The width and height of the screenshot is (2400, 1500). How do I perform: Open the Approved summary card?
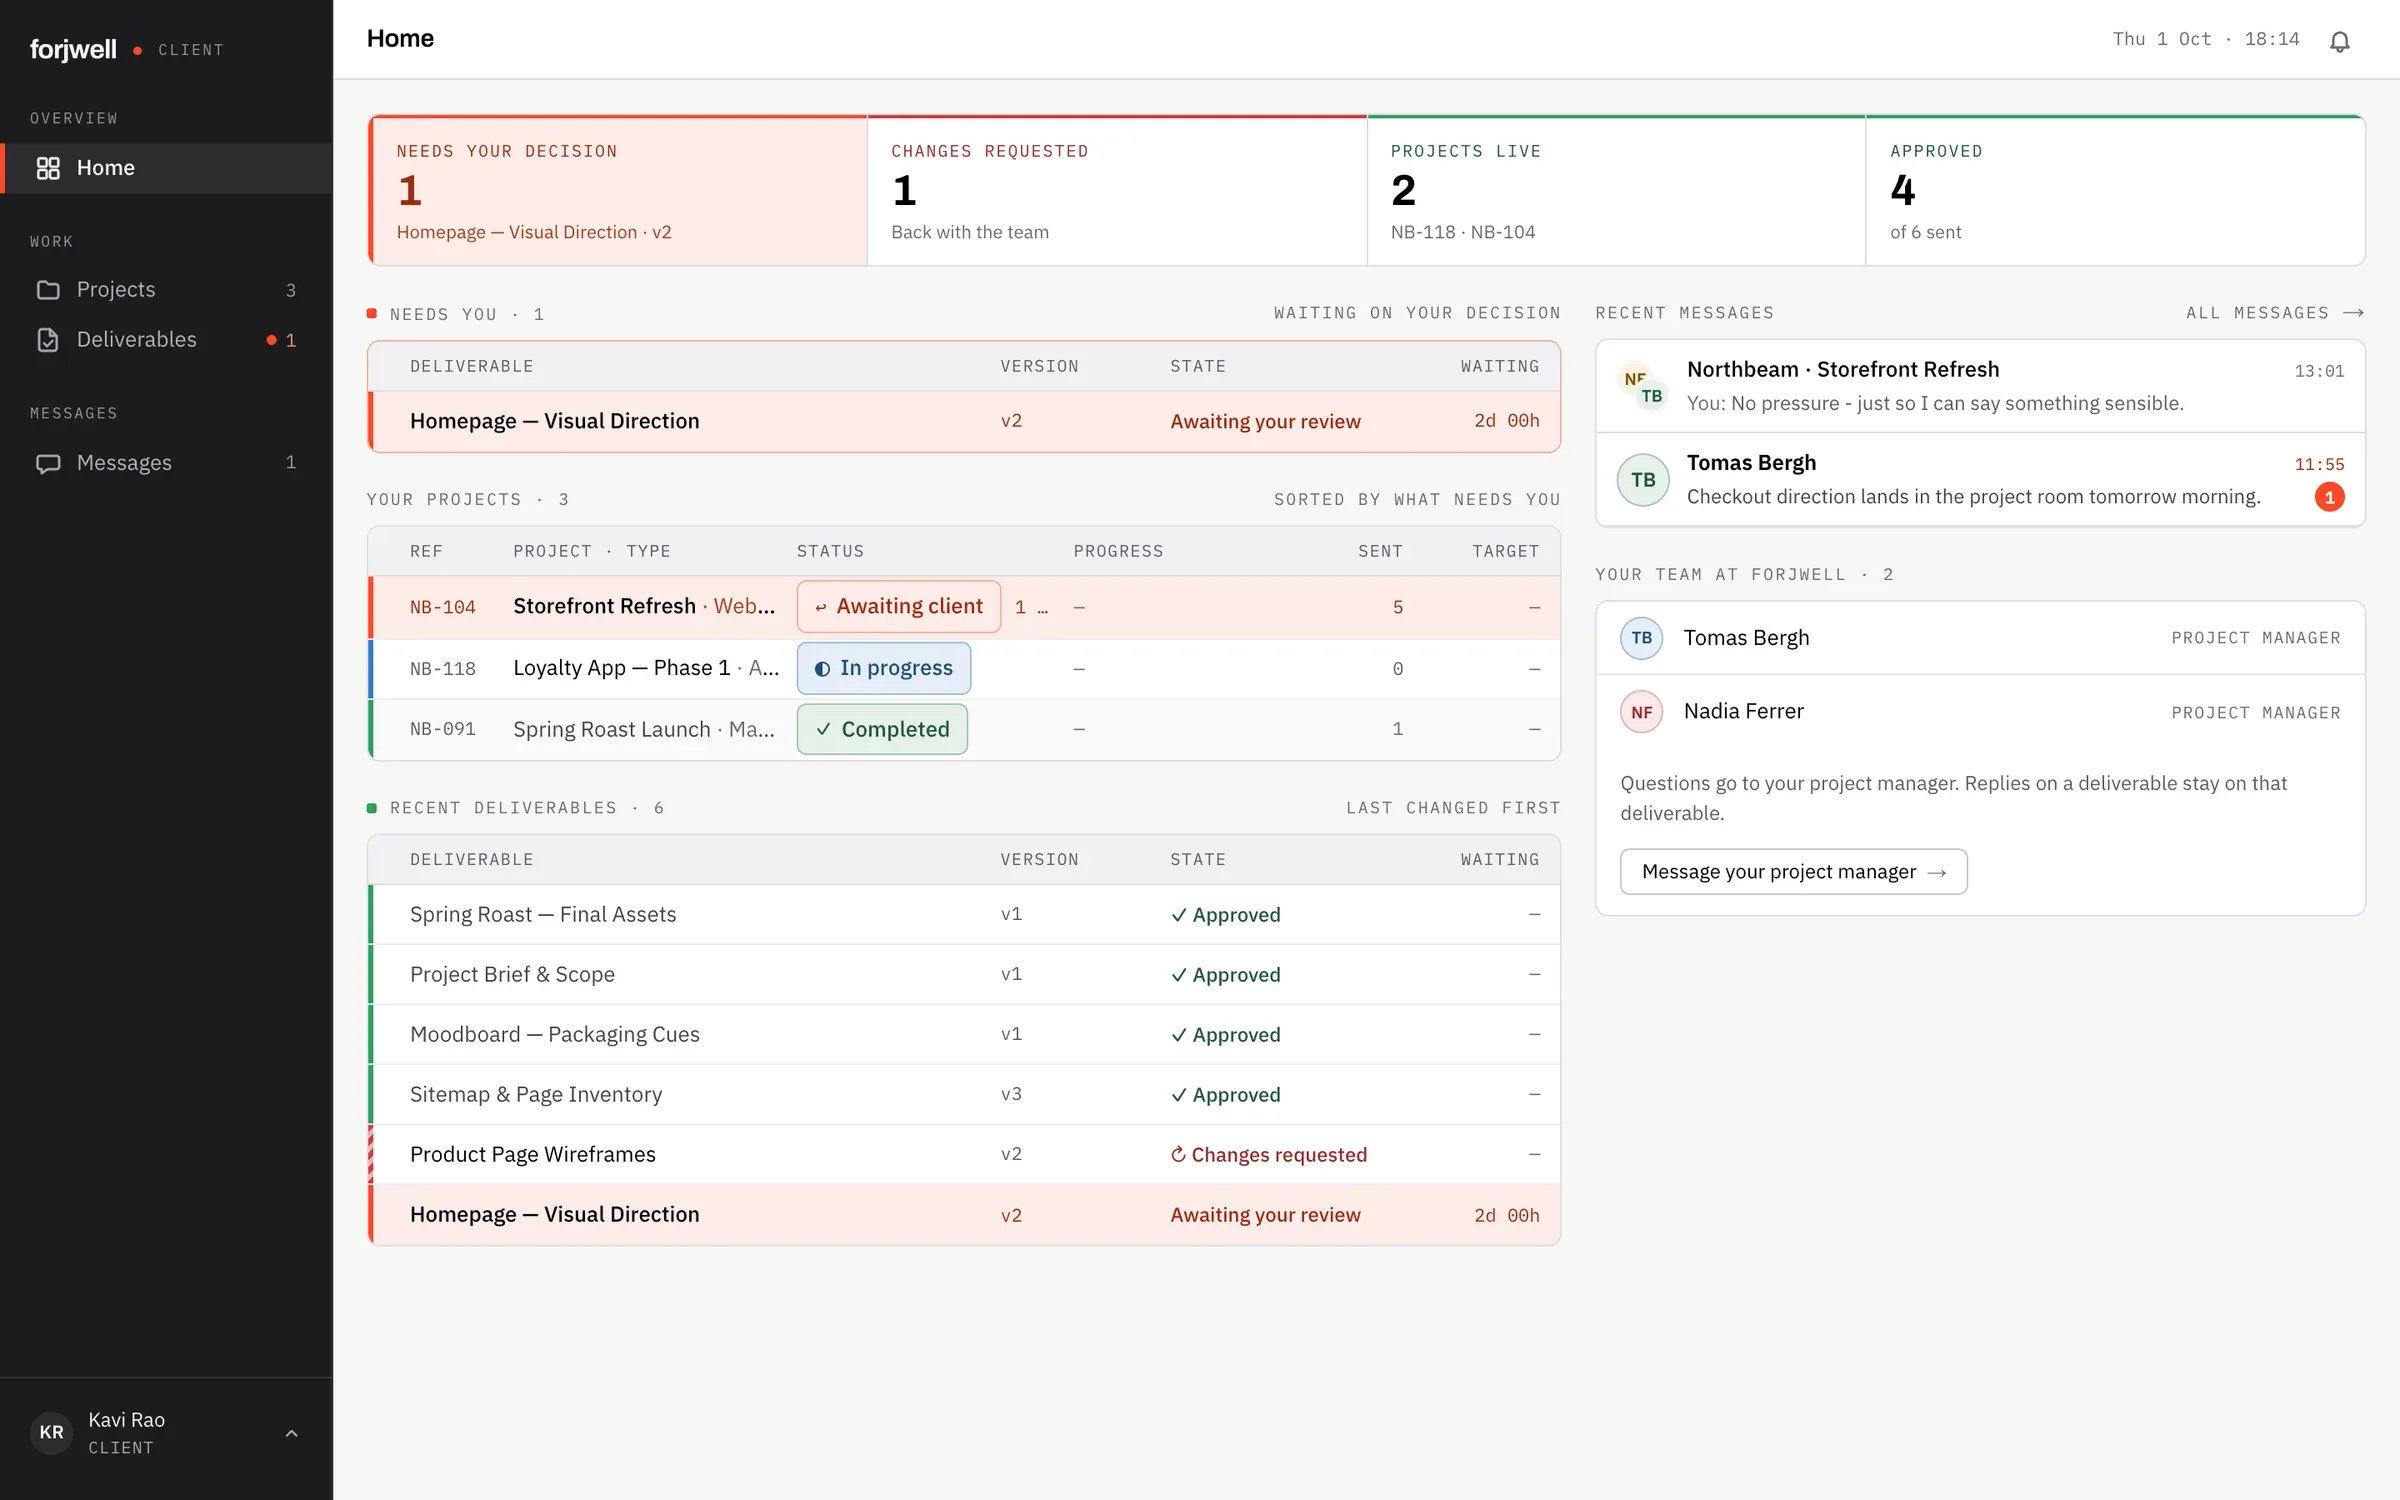point(2115,191)
